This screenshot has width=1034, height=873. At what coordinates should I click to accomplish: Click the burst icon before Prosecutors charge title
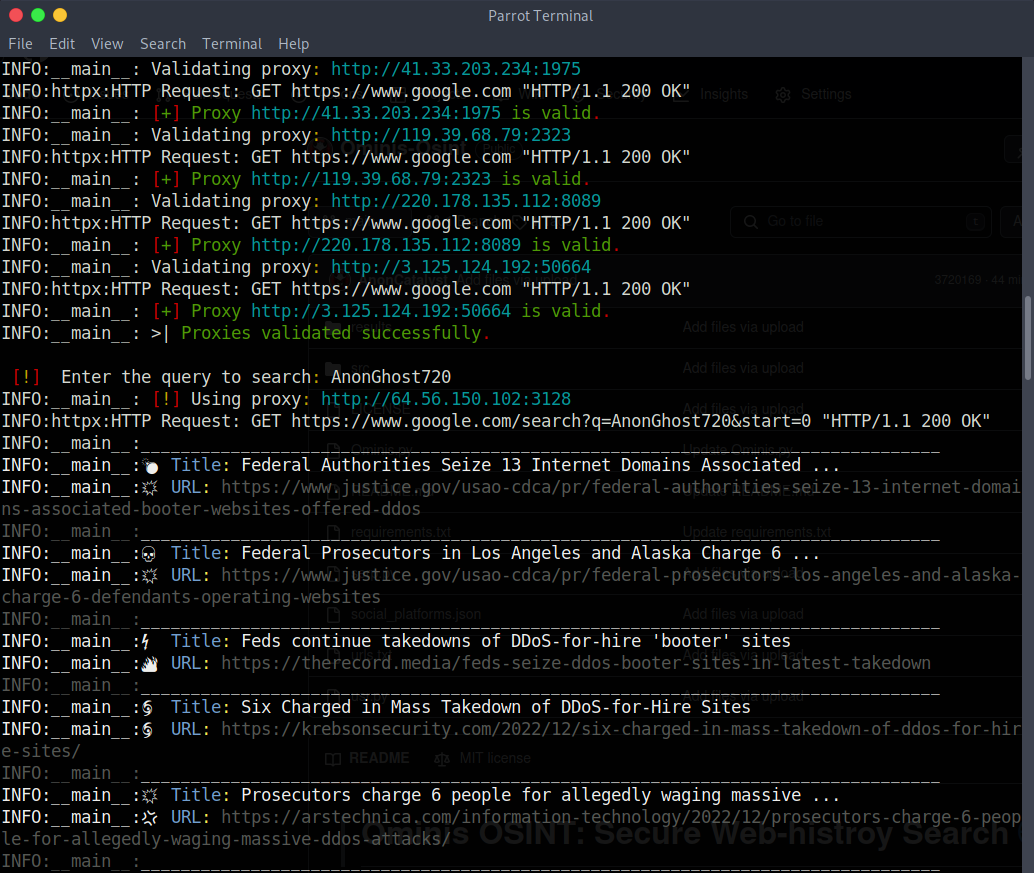click(150, 795)
